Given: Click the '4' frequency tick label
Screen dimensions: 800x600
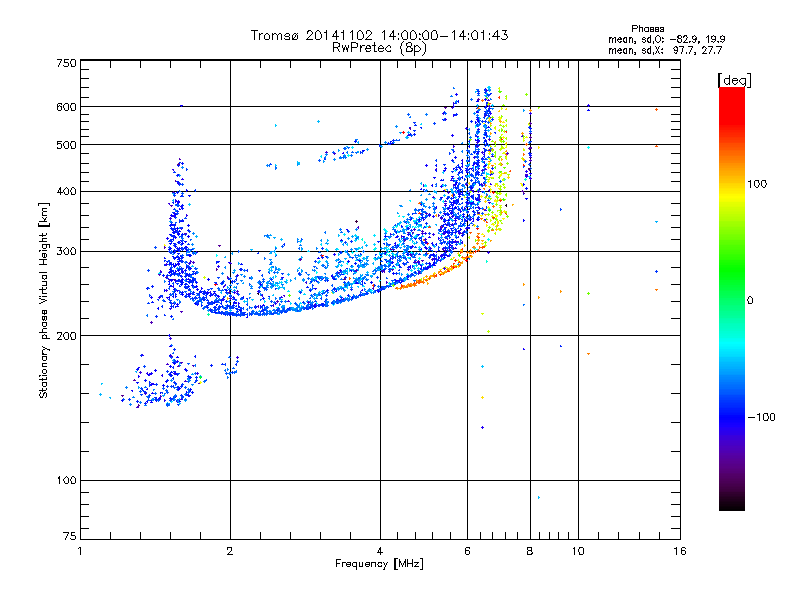Looking at the screenshot, I should [x=380, y=551].
